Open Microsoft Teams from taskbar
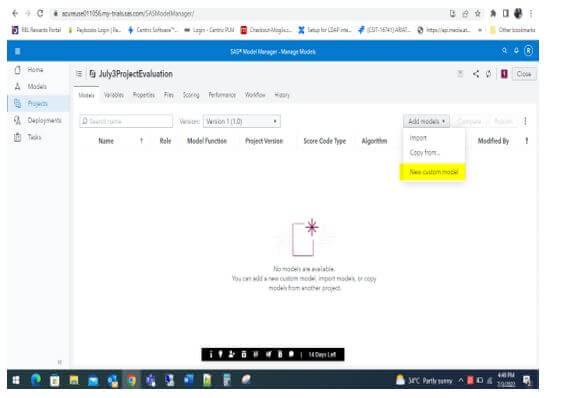The width and height of the screenshot is (567, 398). point(151,380)
